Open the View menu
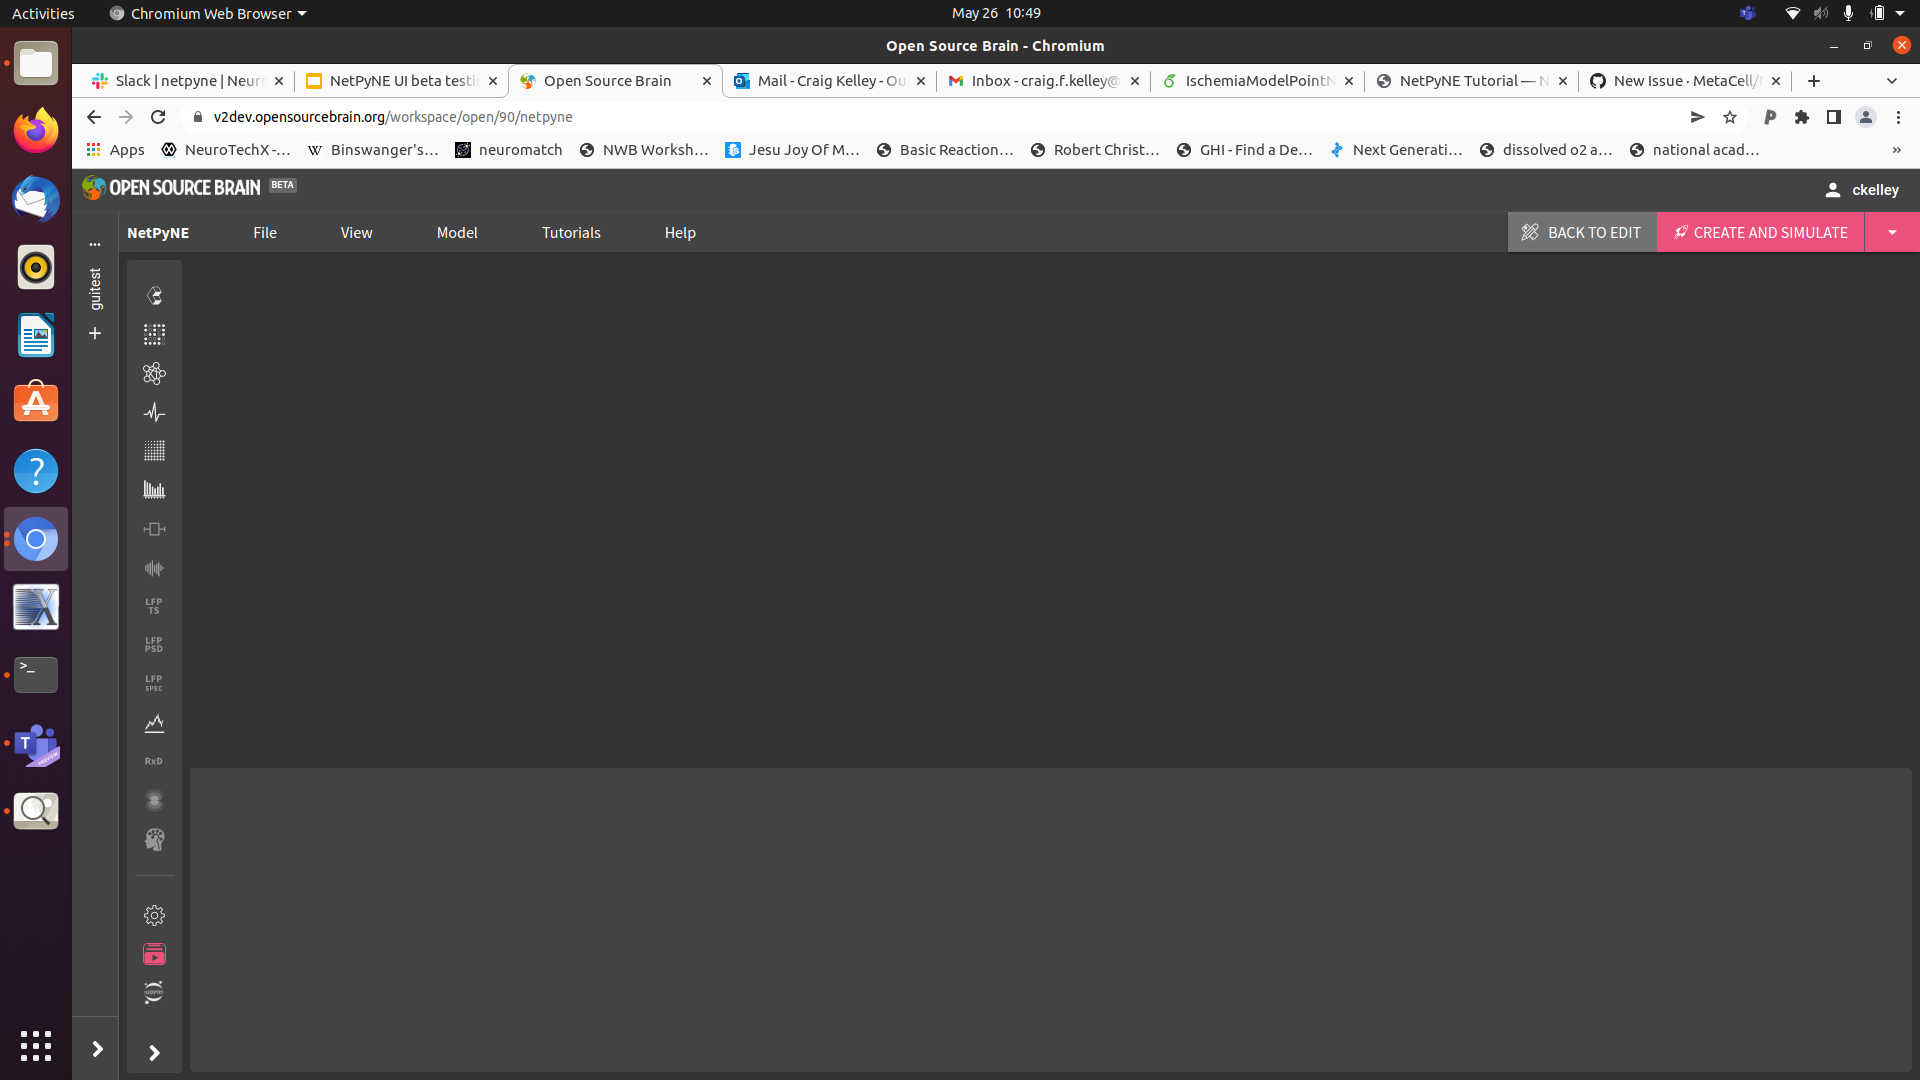Viewport: 1920px width, 1080px height. tap(356, 232)
